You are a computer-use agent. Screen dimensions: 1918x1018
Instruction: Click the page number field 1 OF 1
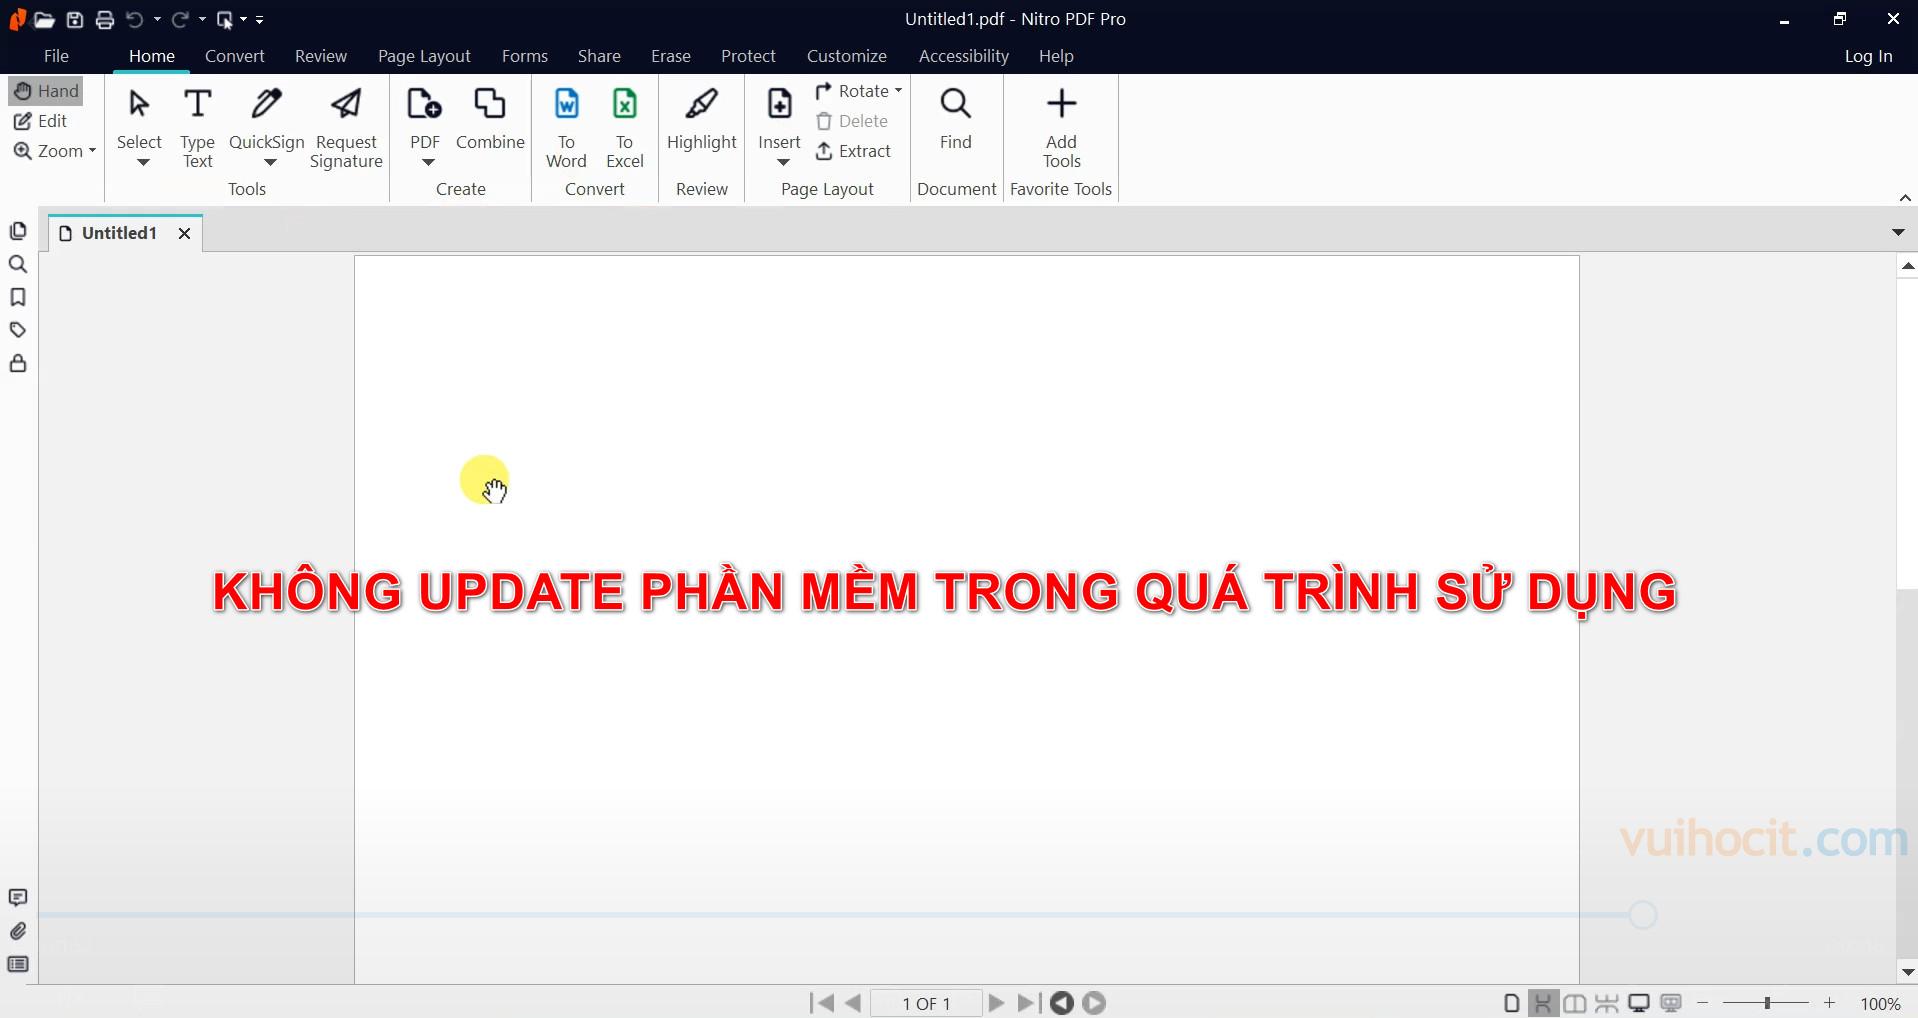pyautogui.click(x=926, y=1003)
